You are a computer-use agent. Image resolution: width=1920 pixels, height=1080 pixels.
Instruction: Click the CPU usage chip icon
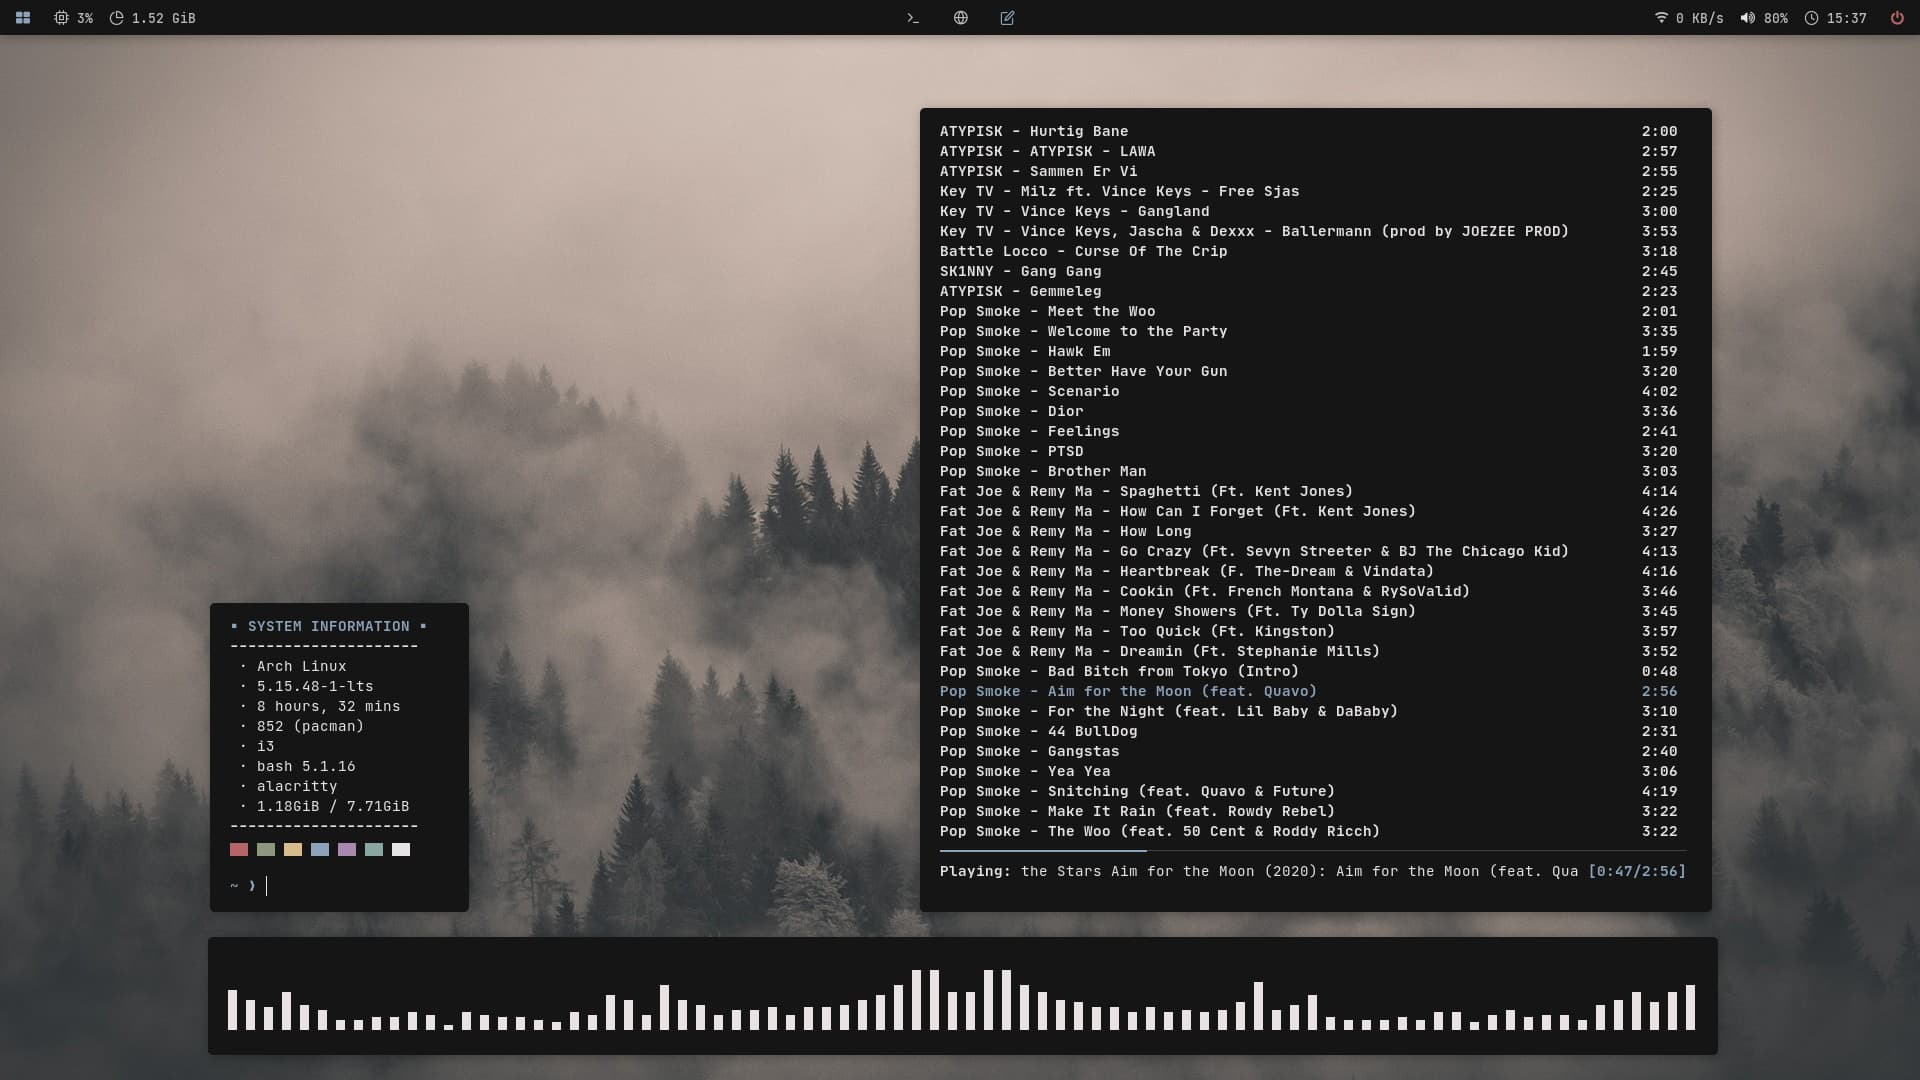coord(61,18)
